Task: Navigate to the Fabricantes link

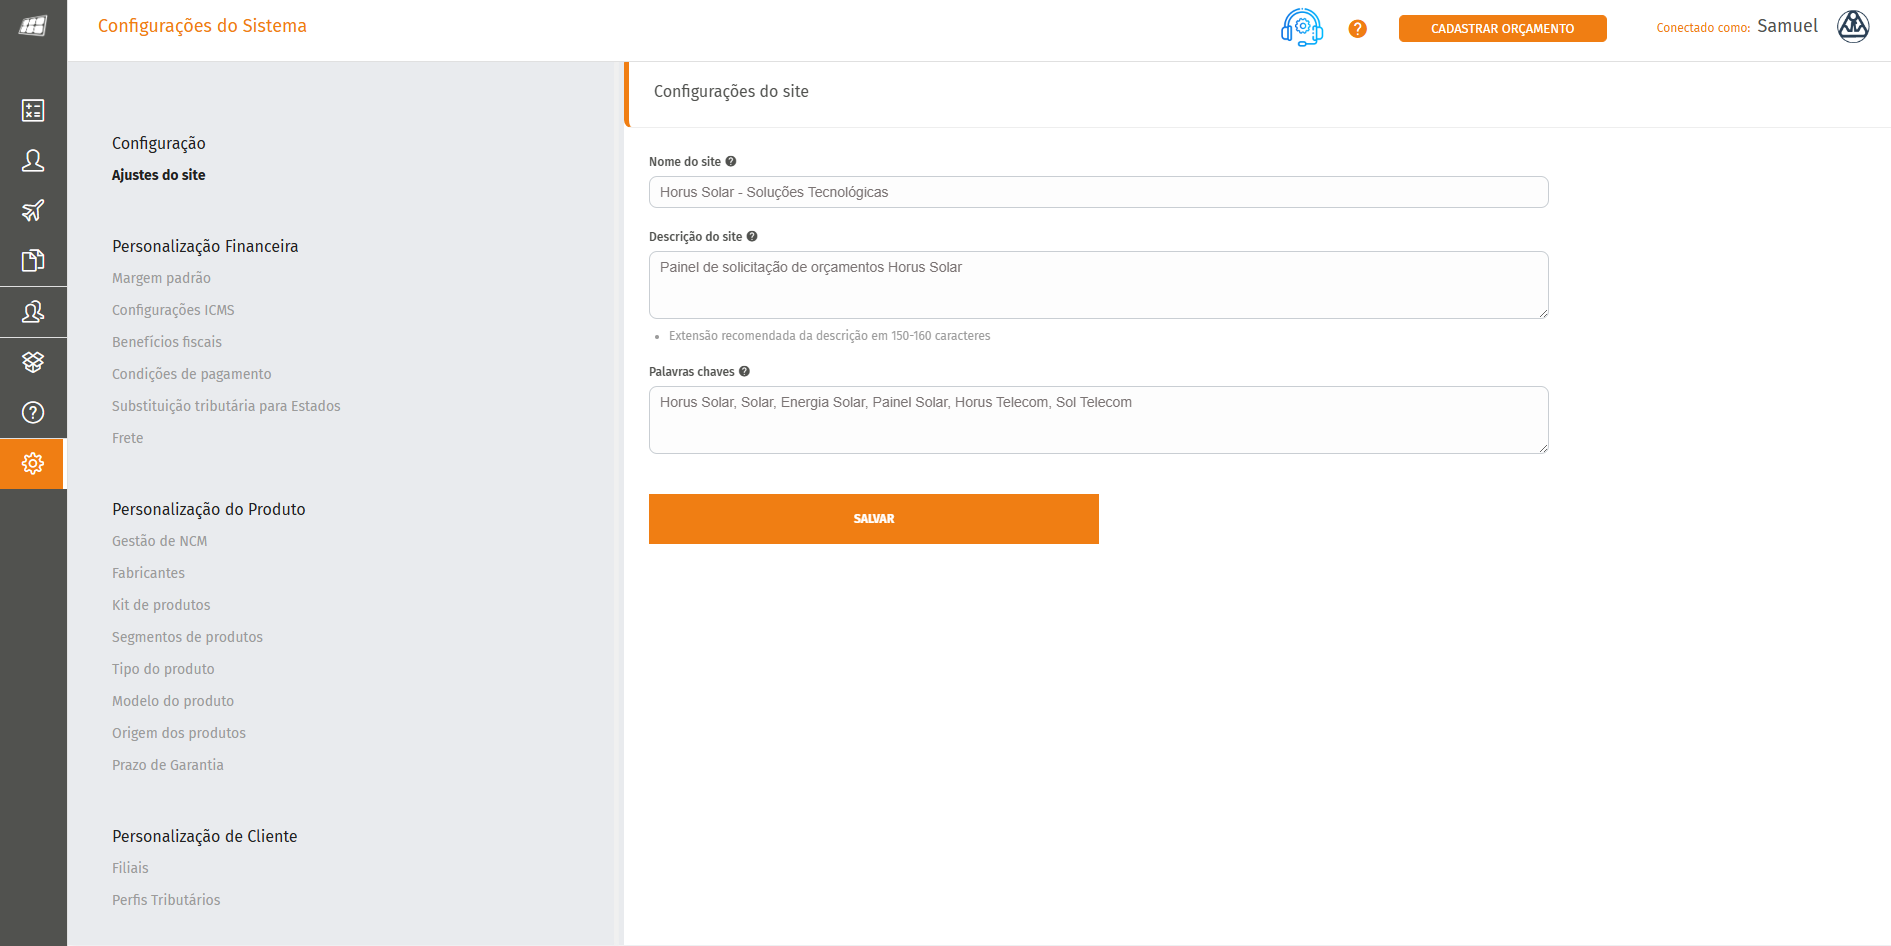Action: tap(148, 573)
